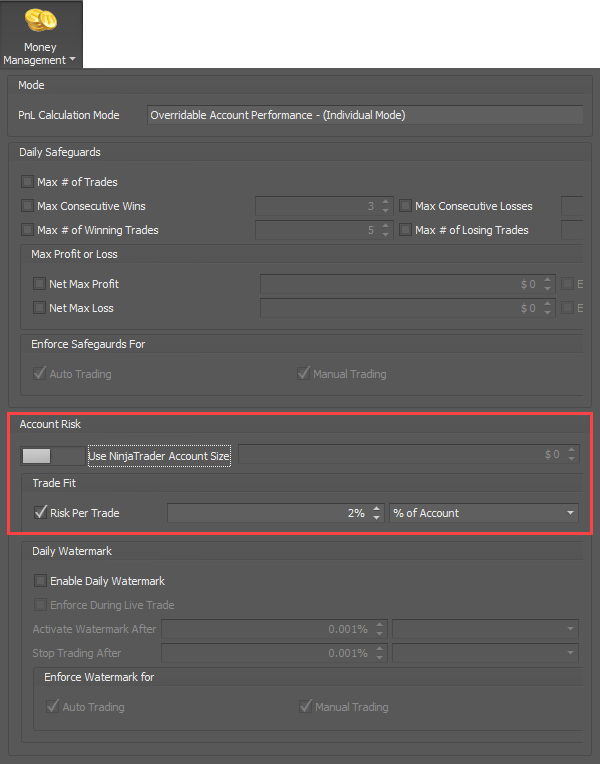Increase the Net Max Profit amount
The height and width of the screenshot is (764, 600).
click(547, 280)
